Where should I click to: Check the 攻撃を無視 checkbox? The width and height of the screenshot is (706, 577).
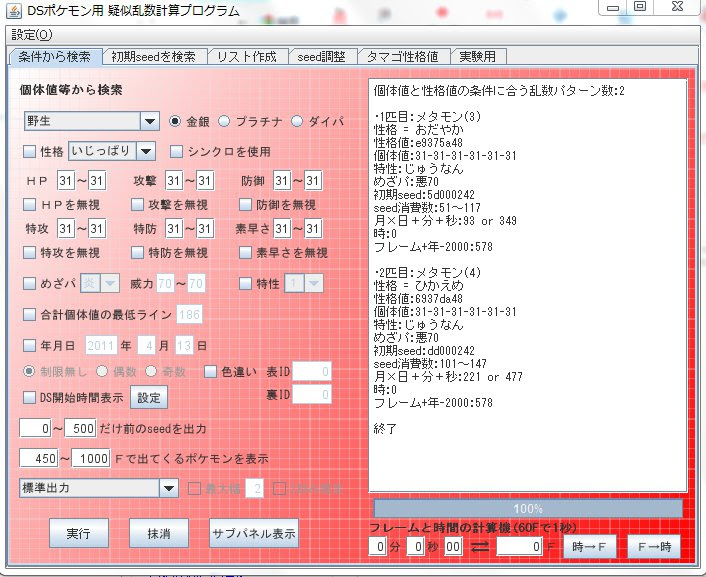pos(137,204)
